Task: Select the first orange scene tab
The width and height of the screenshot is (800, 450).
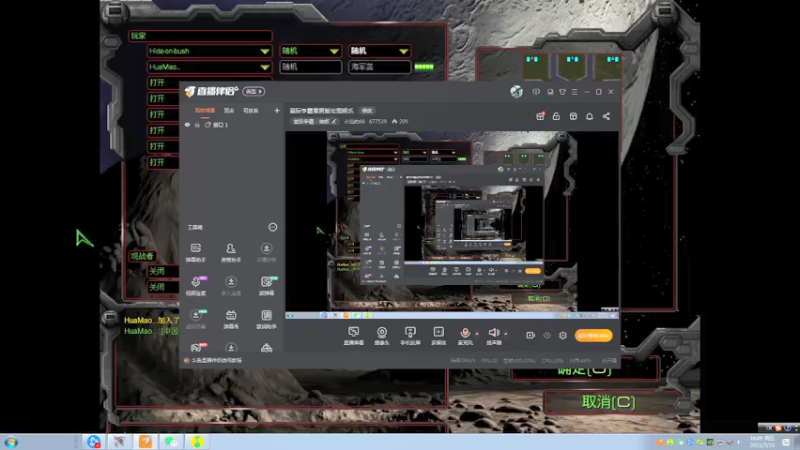Action: click(205, 110)
